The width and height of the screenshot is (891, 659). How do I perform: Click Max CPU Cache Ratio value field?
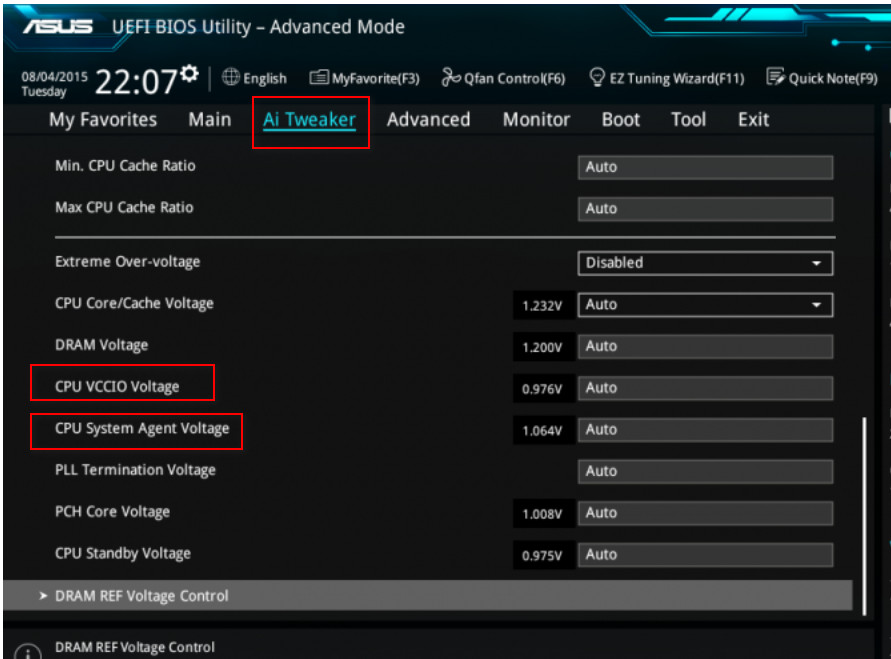point(705,208)
